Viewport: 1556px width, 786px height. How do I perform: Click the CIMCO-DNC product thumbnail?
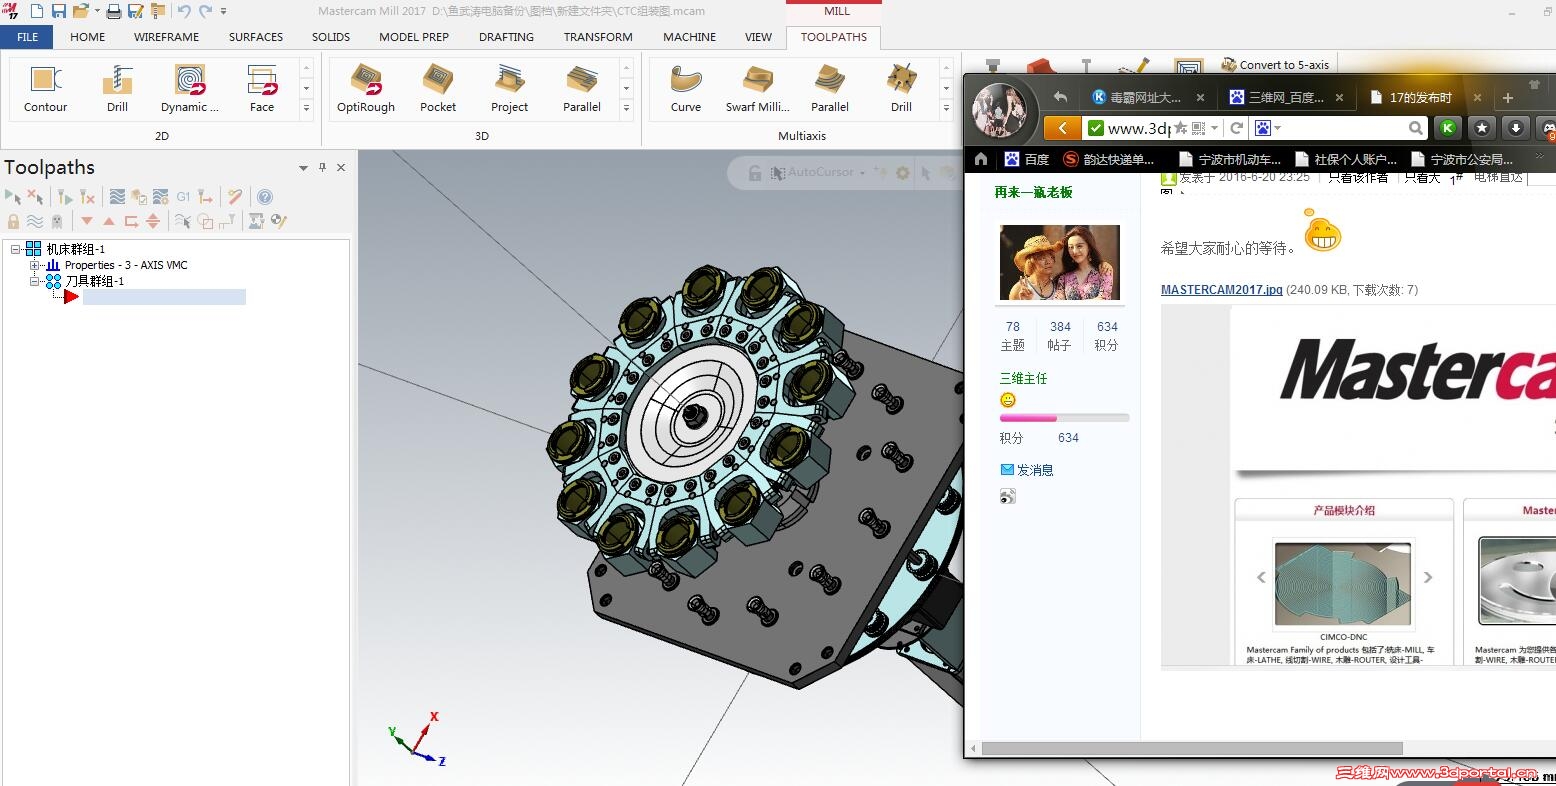coord(1343,583)
